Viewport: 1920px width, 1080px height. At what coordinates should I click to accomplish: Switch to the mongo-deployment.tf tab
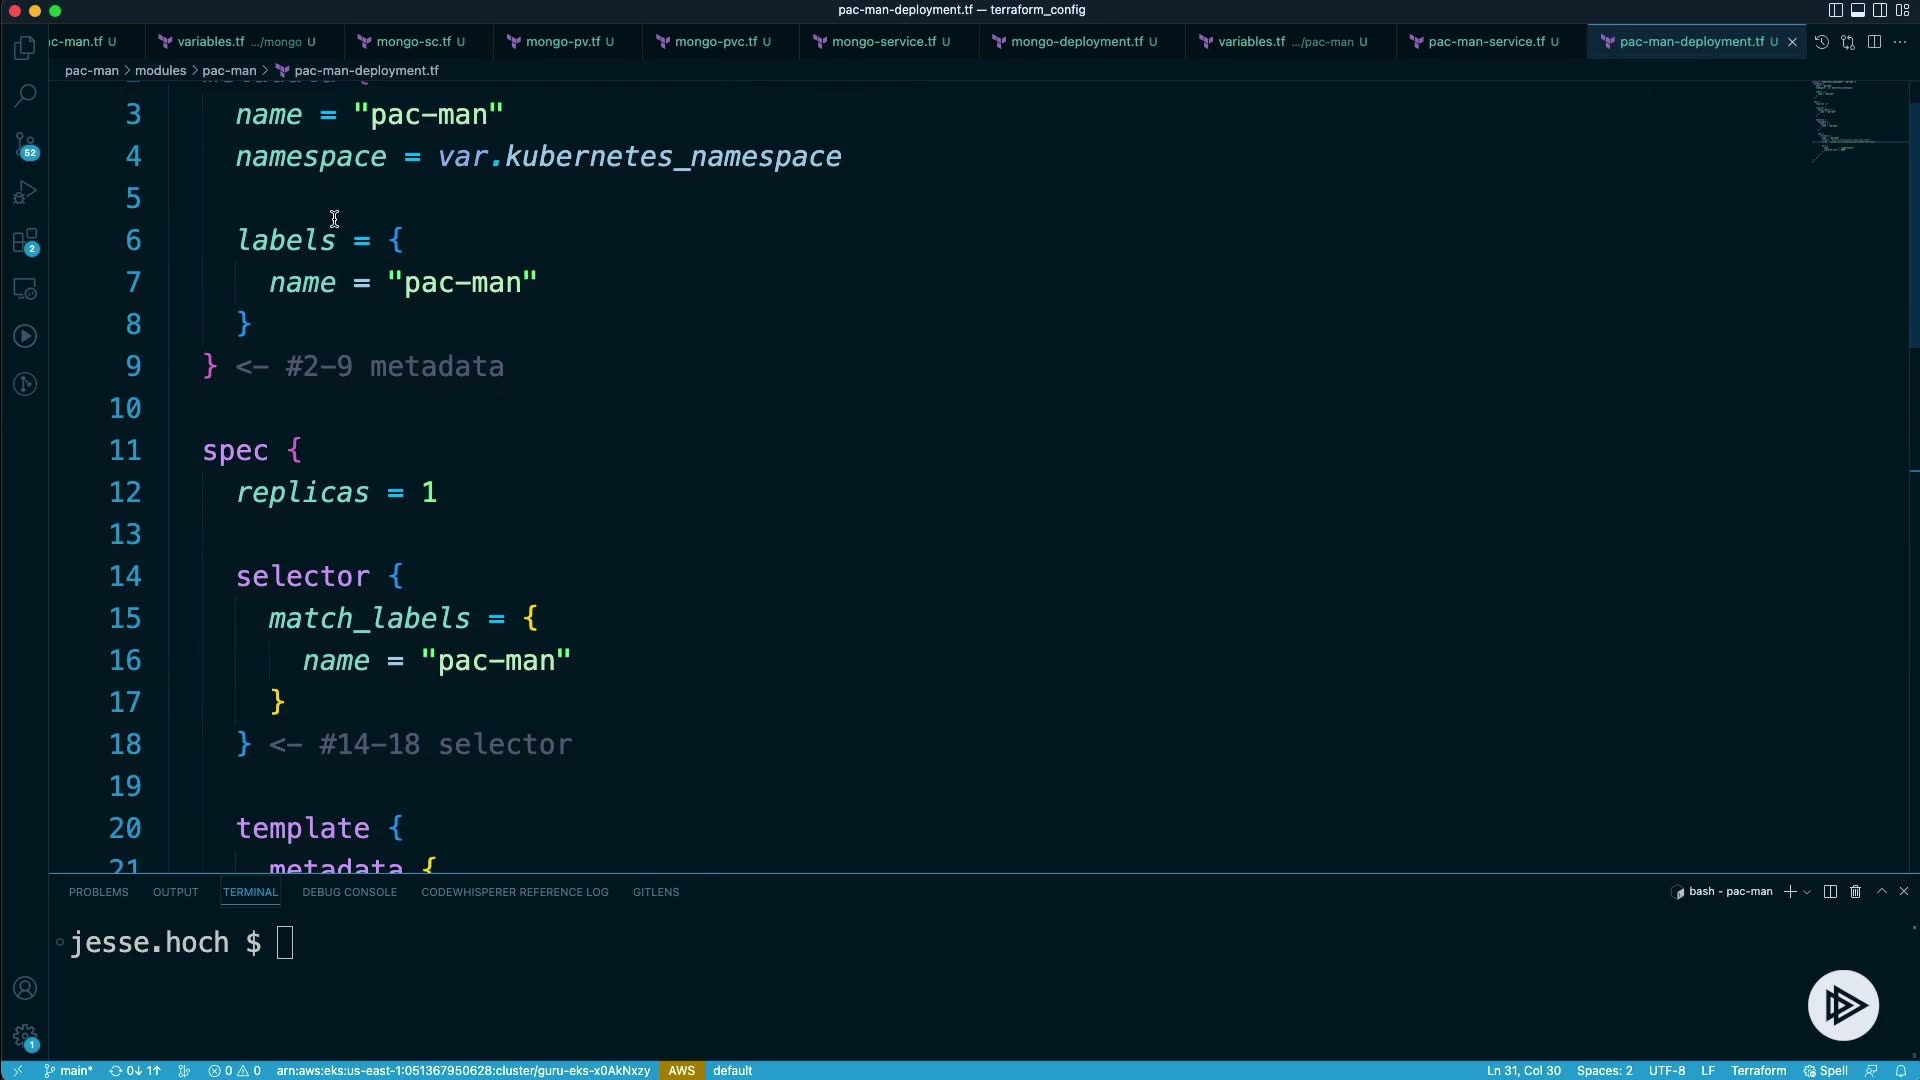coord(1076,42)
